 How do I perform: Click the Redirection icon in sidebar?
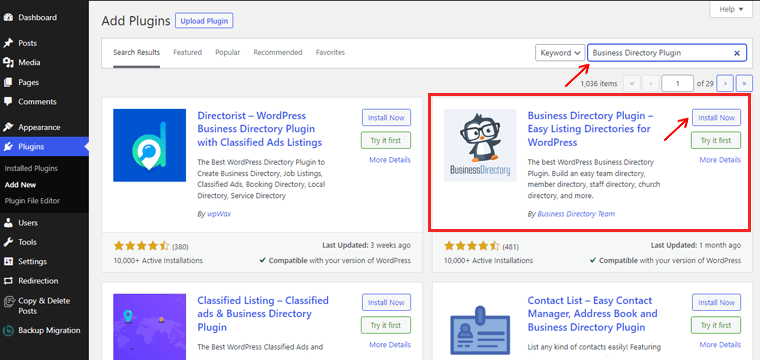(8, 281)
